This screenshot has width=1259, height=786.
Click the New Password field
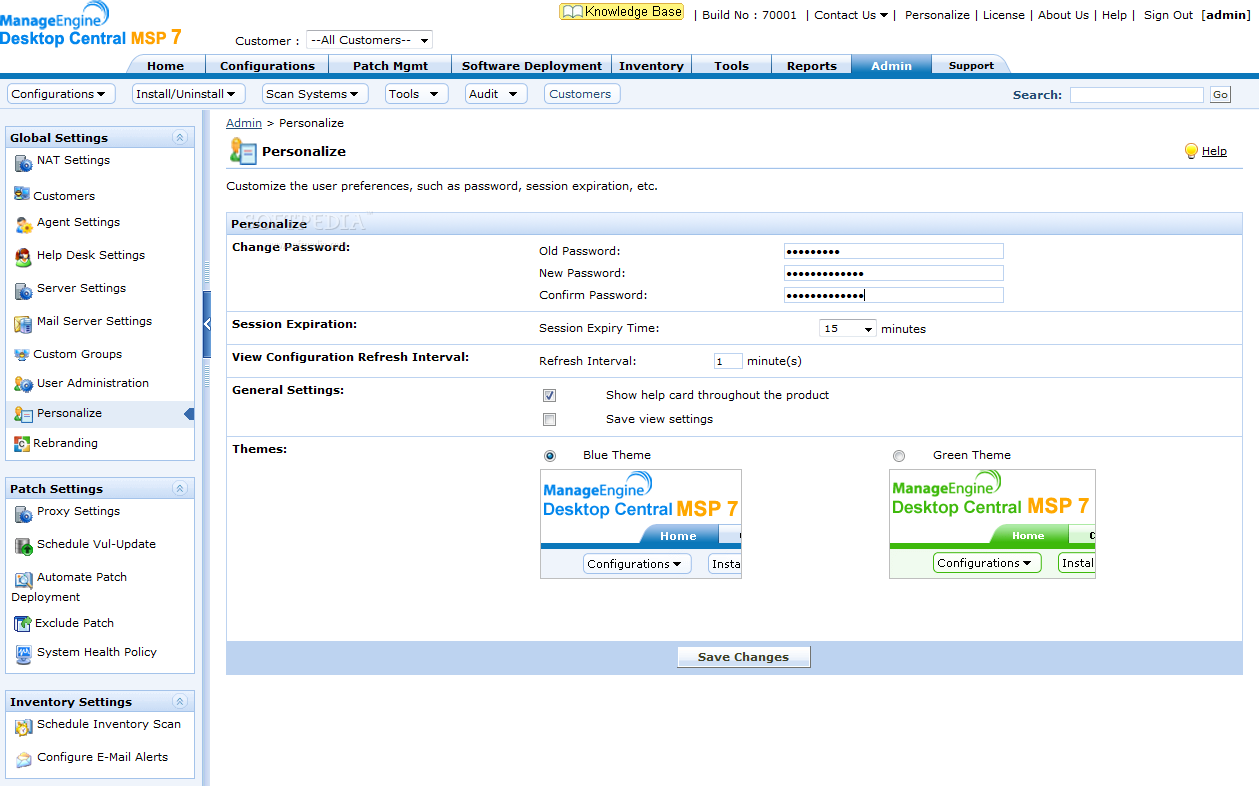click(x=893, y=273)
